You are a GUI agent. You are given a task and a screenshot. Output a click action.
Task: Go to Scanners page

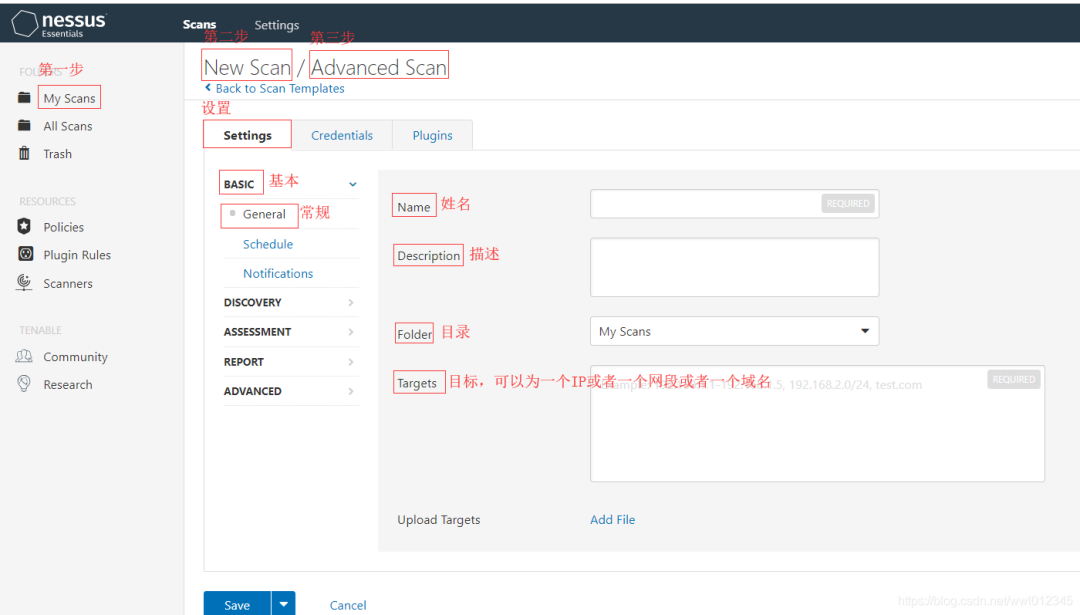click(x=68, y=283)
